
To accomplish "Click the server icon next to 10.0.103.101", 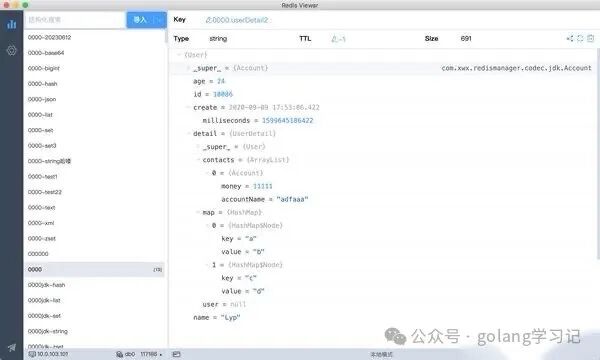I will pos(32,354).
